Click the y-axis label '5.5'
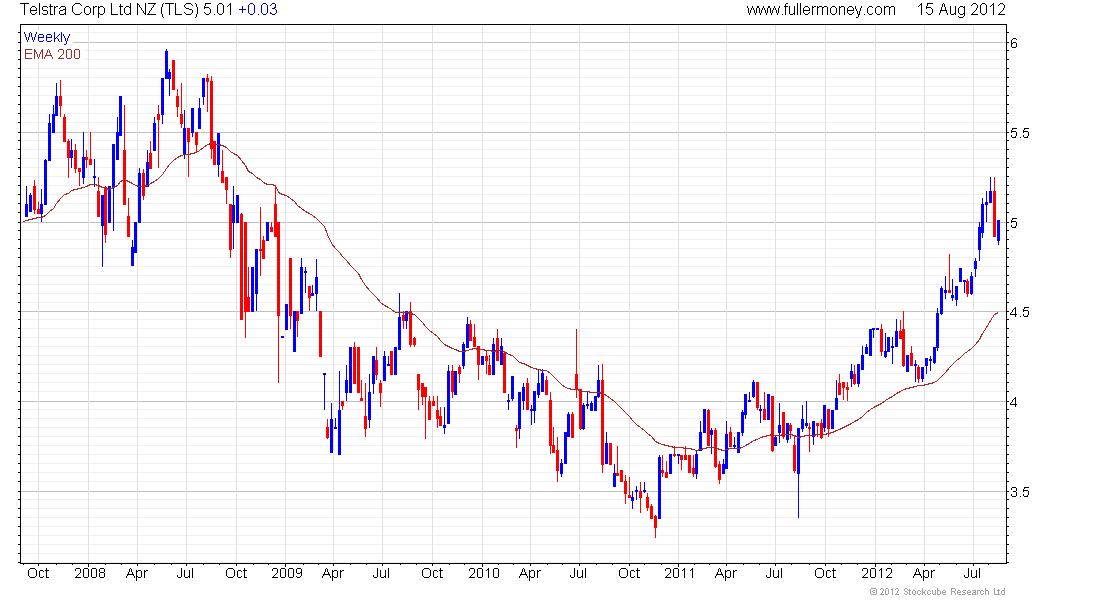 (1019, 133)
